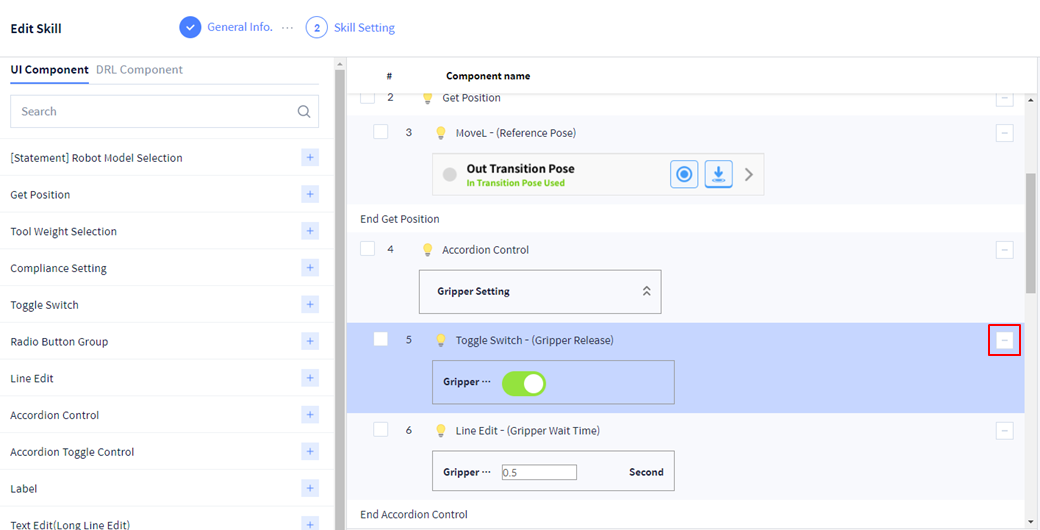
Task: Click the lightbulb icon beside Accordion Control
Action: point(427,250)
